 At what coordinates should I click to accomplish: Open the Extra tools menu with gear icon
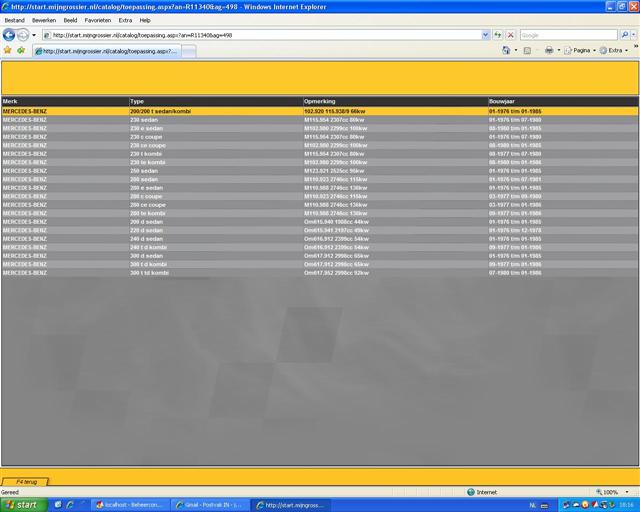point(614,50)
